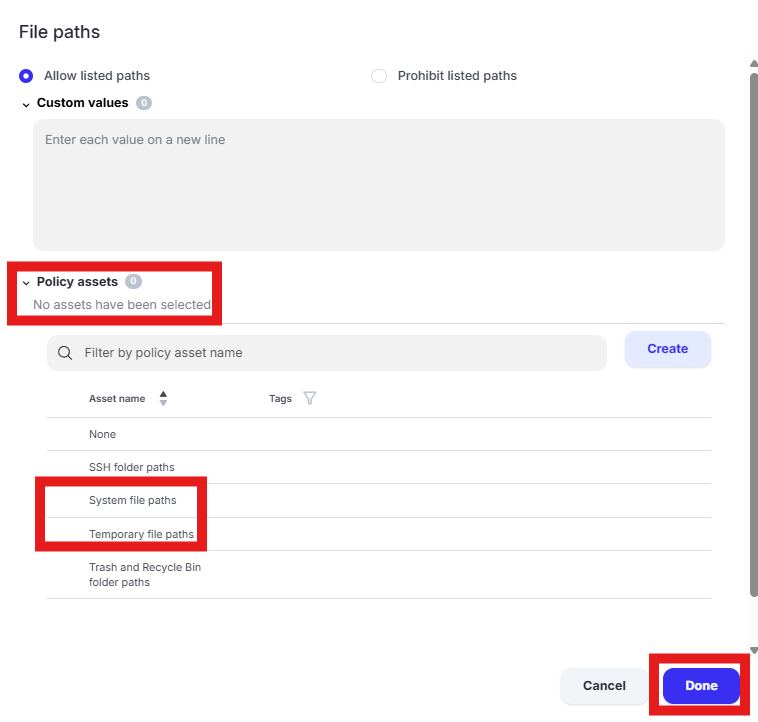The width and height of the screenshot is (758, 722).
Task: Click inside the custom values text area
Action: point(379,185)
